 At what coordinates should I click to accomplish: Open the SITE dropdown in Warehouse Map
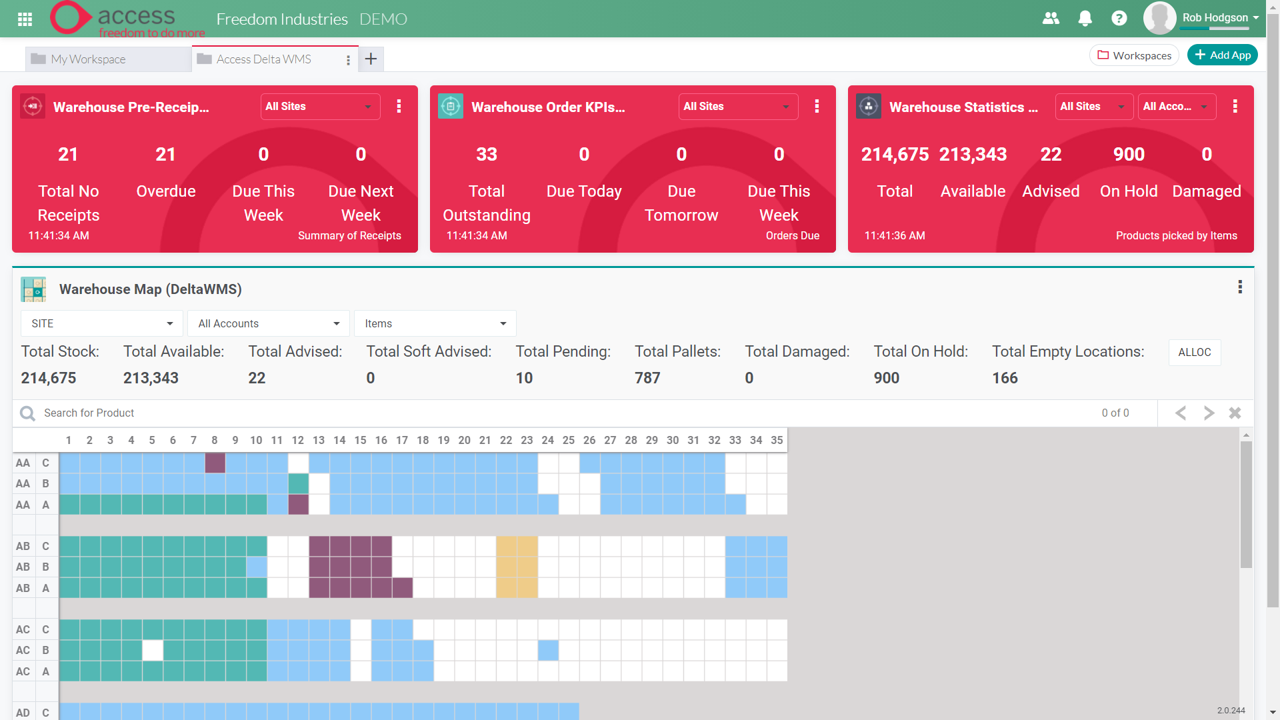(99, 323)
